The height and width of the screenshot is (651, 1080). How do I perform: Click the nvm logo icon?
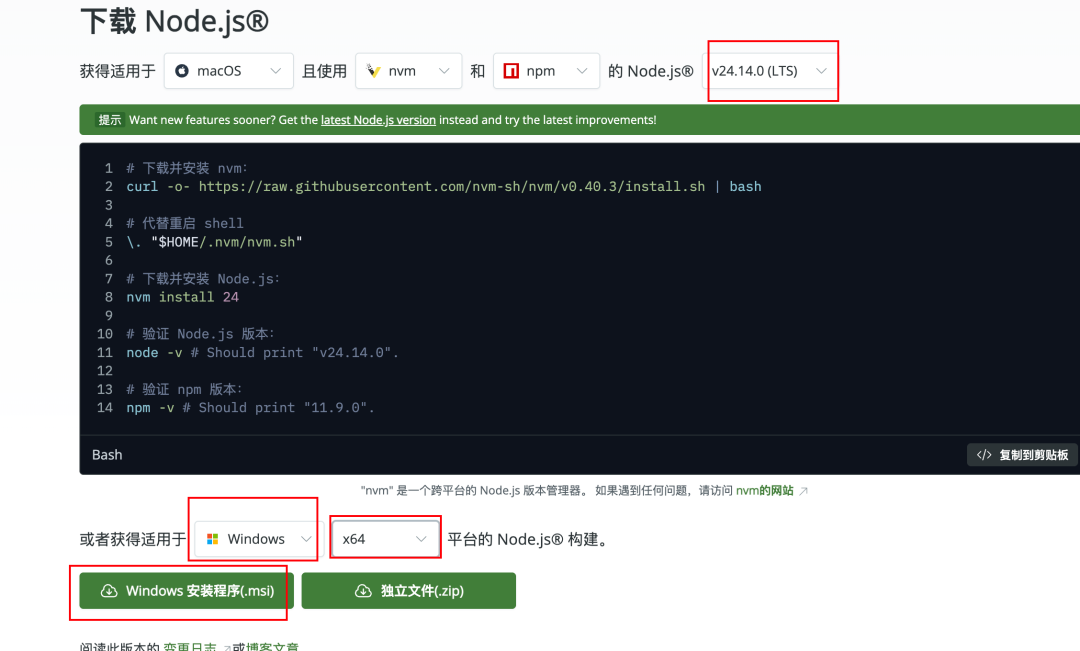click(x=373, y=71)
